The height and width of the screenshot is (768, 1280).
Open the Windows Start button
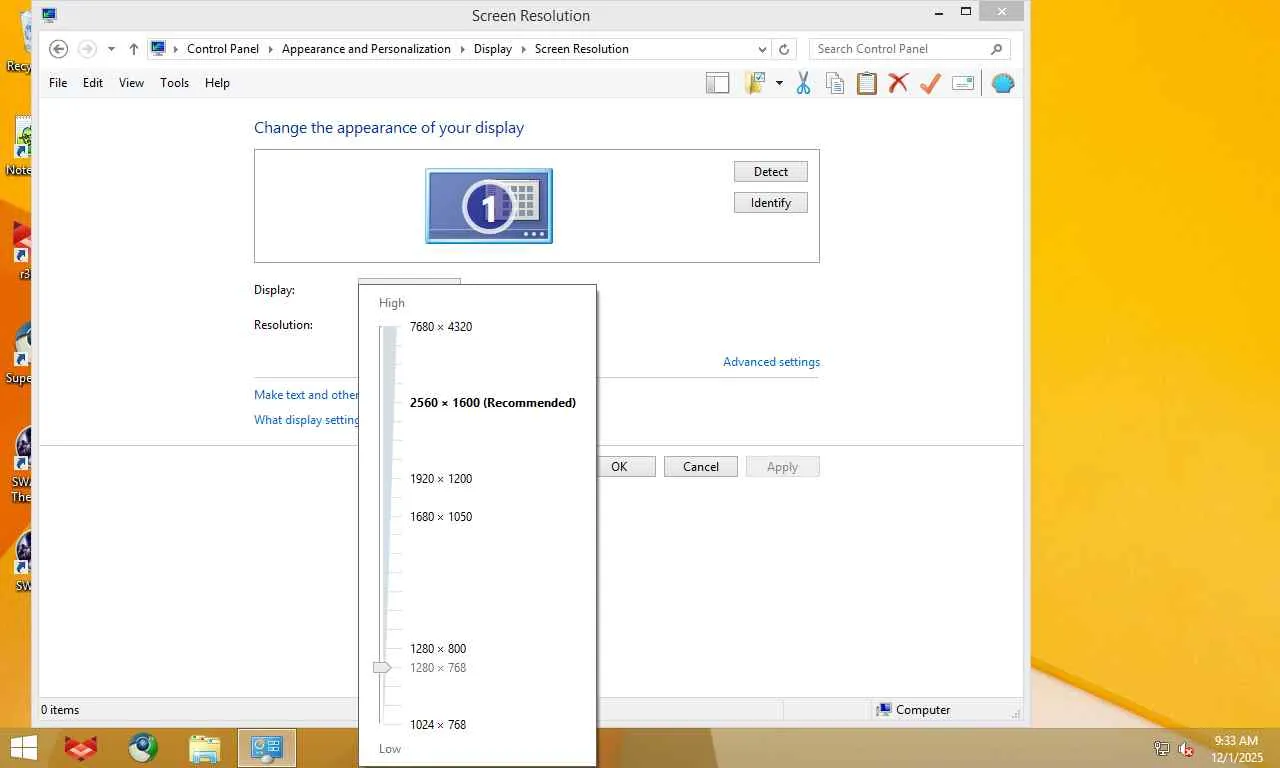(23, 748)
